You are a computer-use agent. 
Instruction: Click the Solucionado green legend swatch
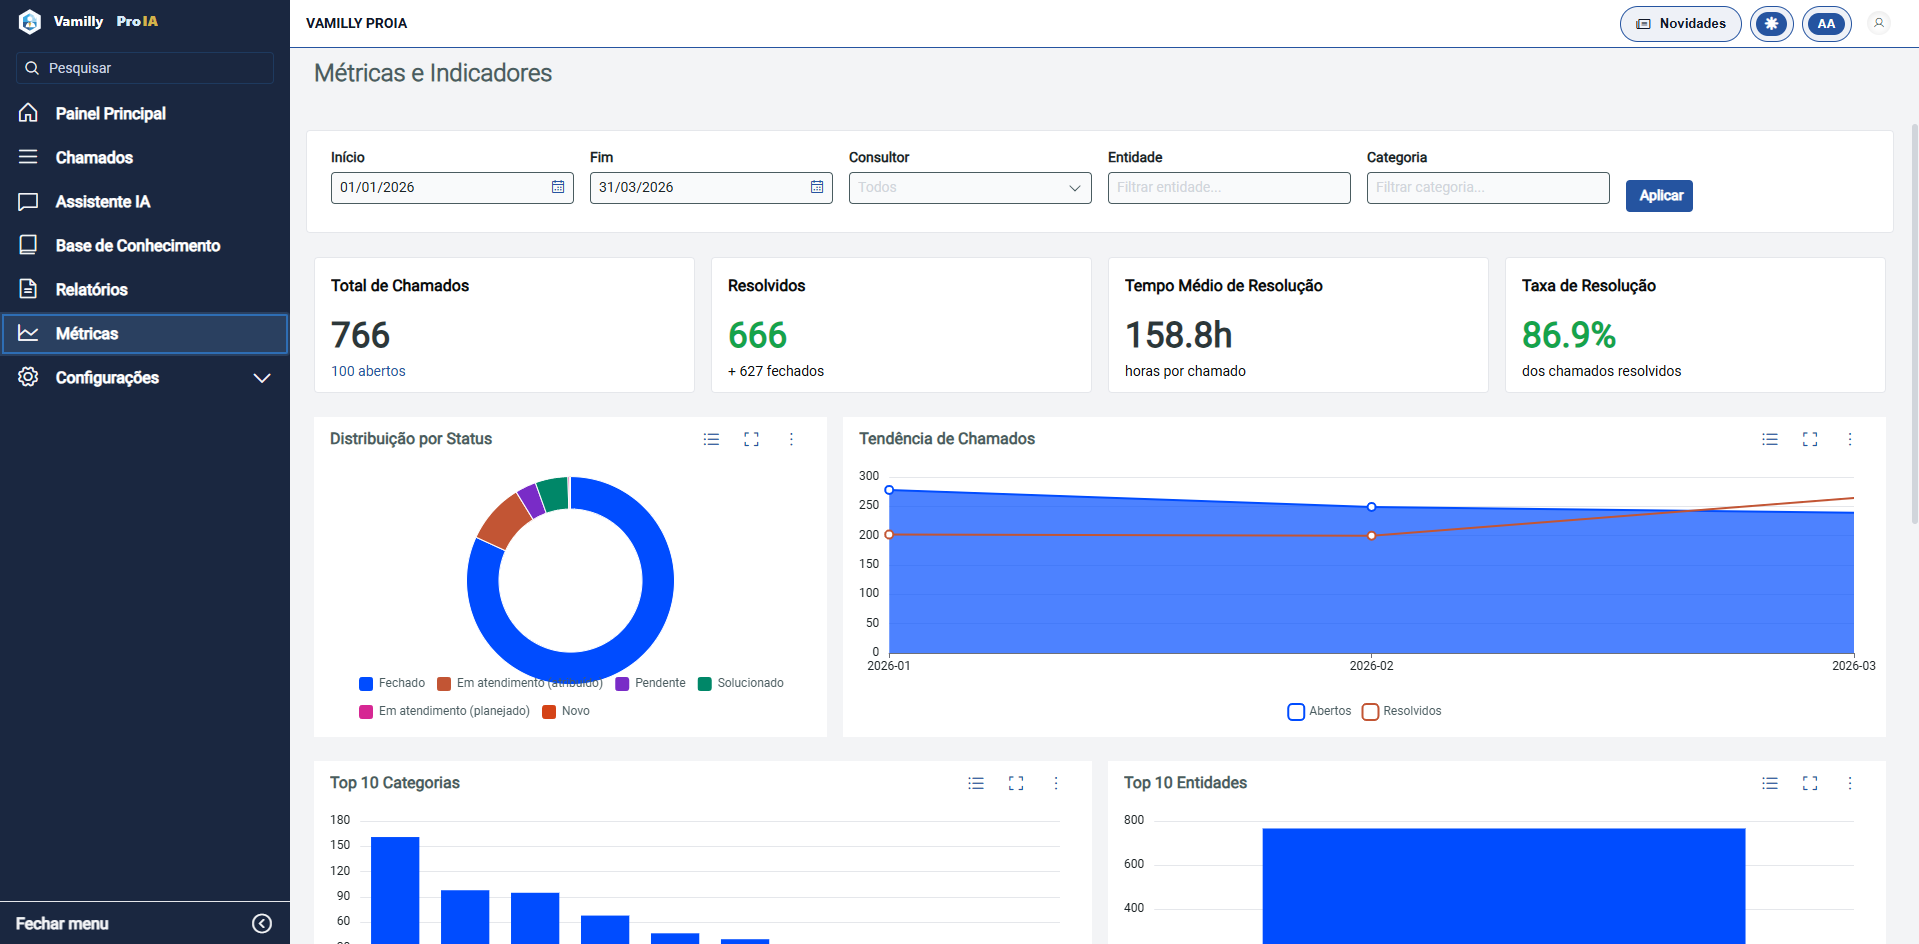(x=703, y=684)
